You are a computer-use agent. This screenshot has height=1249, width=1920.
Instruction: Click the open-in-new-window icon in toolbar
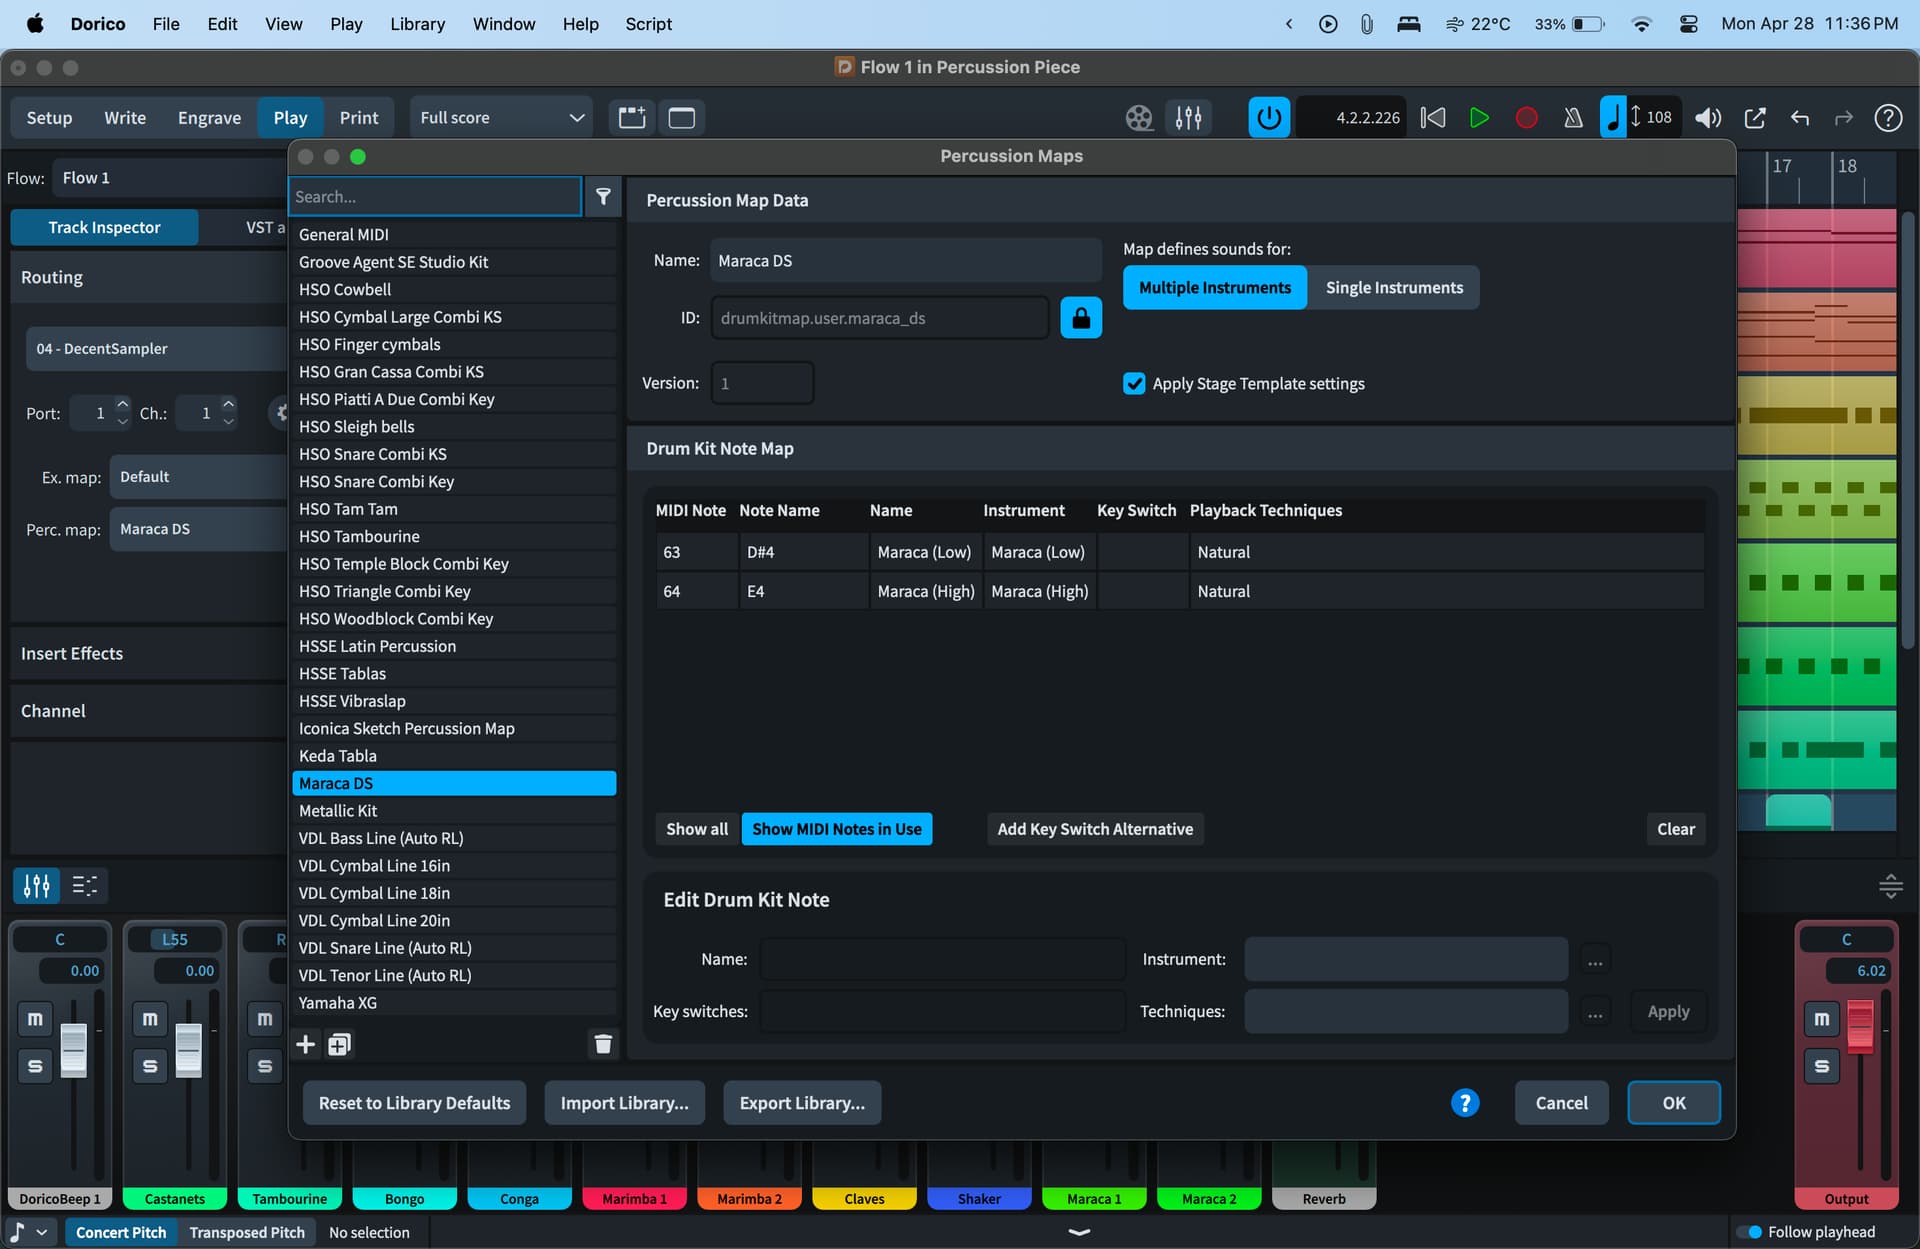pyautogui.click(x=1755, y=118)
